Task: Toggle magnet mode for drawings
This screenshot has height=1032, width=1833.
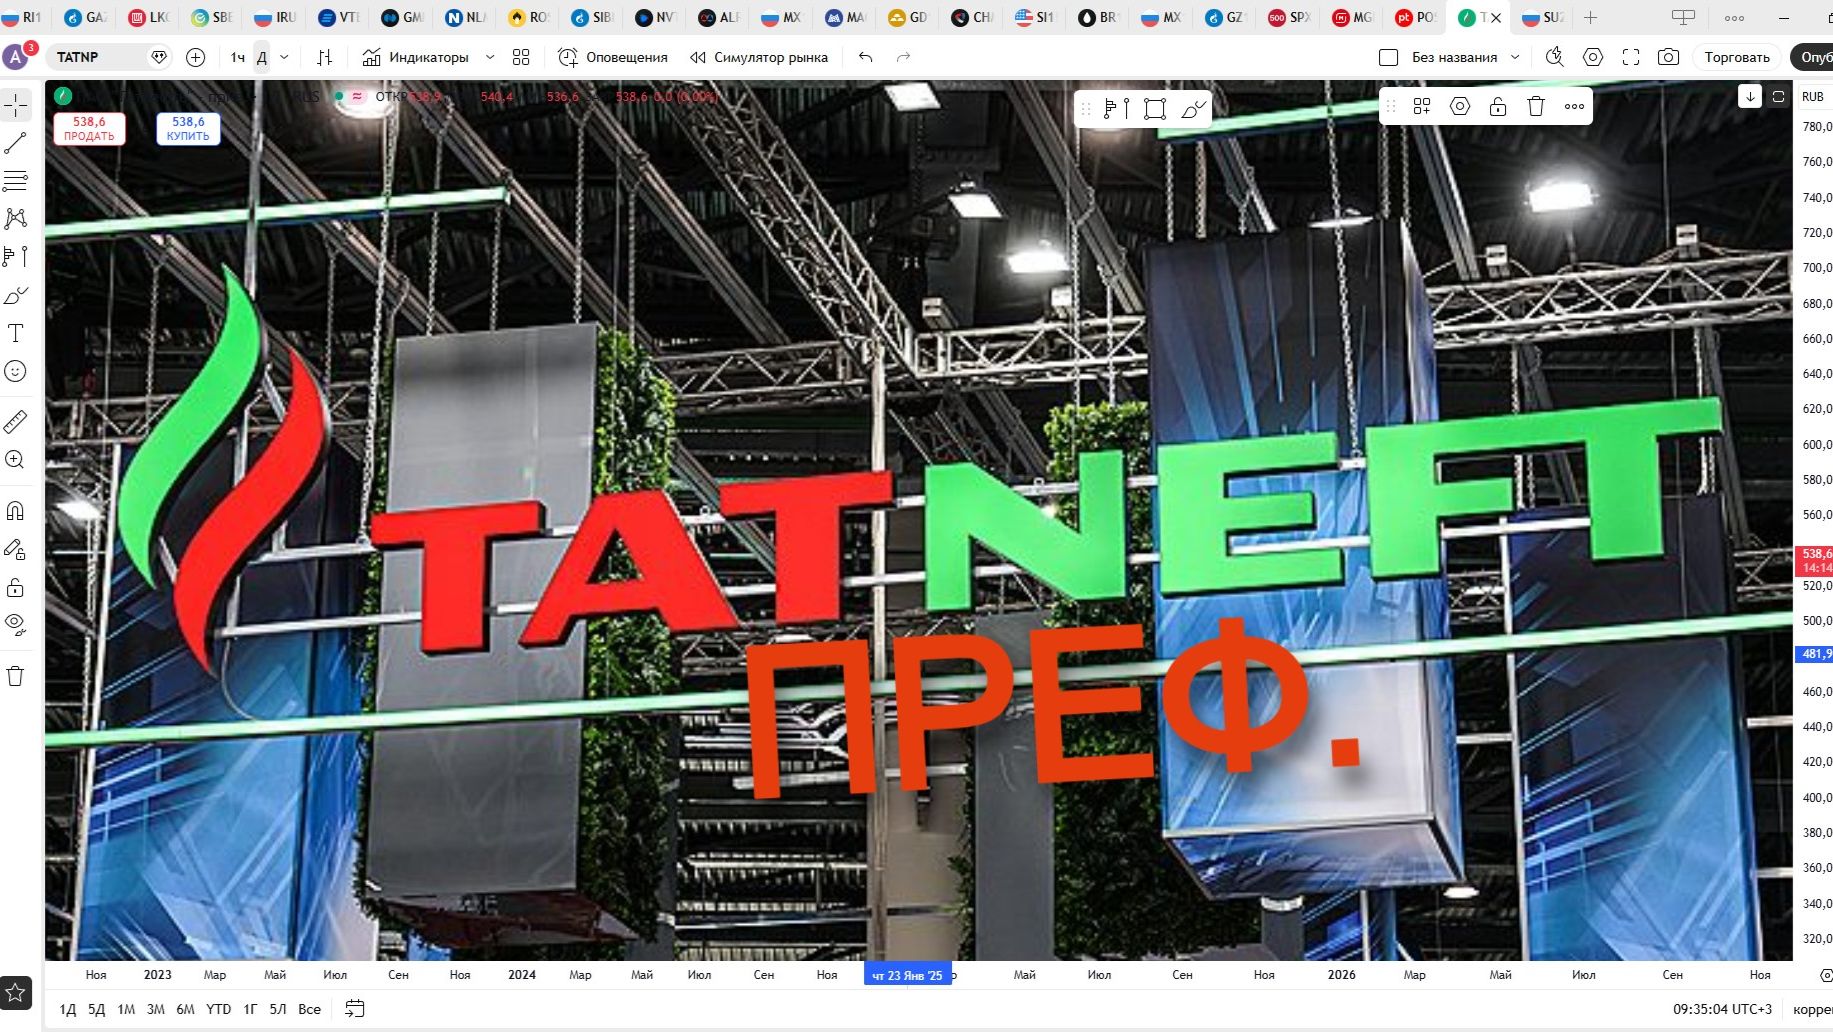Action: pyautogui.click(x=16, y=511)
